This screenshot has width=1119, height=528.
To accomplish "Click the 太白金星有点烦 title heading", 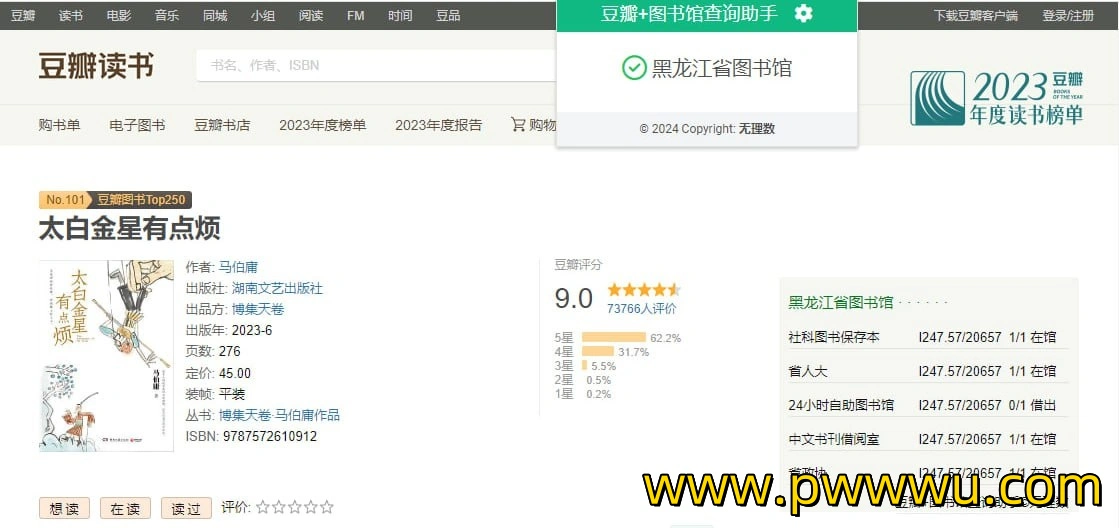I will (129, 228).
